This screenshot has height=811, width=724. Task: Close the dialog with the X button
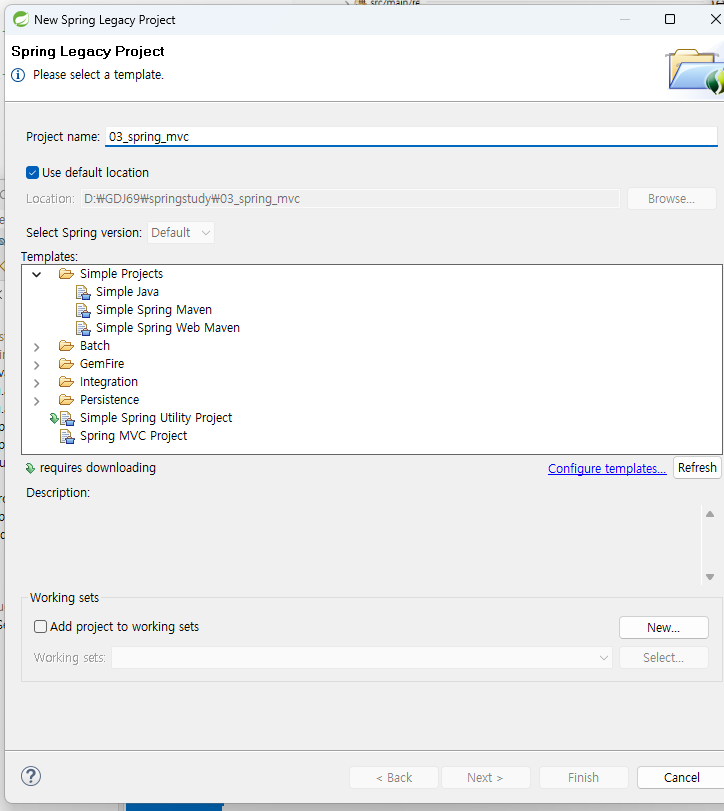[x=716, y=19]
